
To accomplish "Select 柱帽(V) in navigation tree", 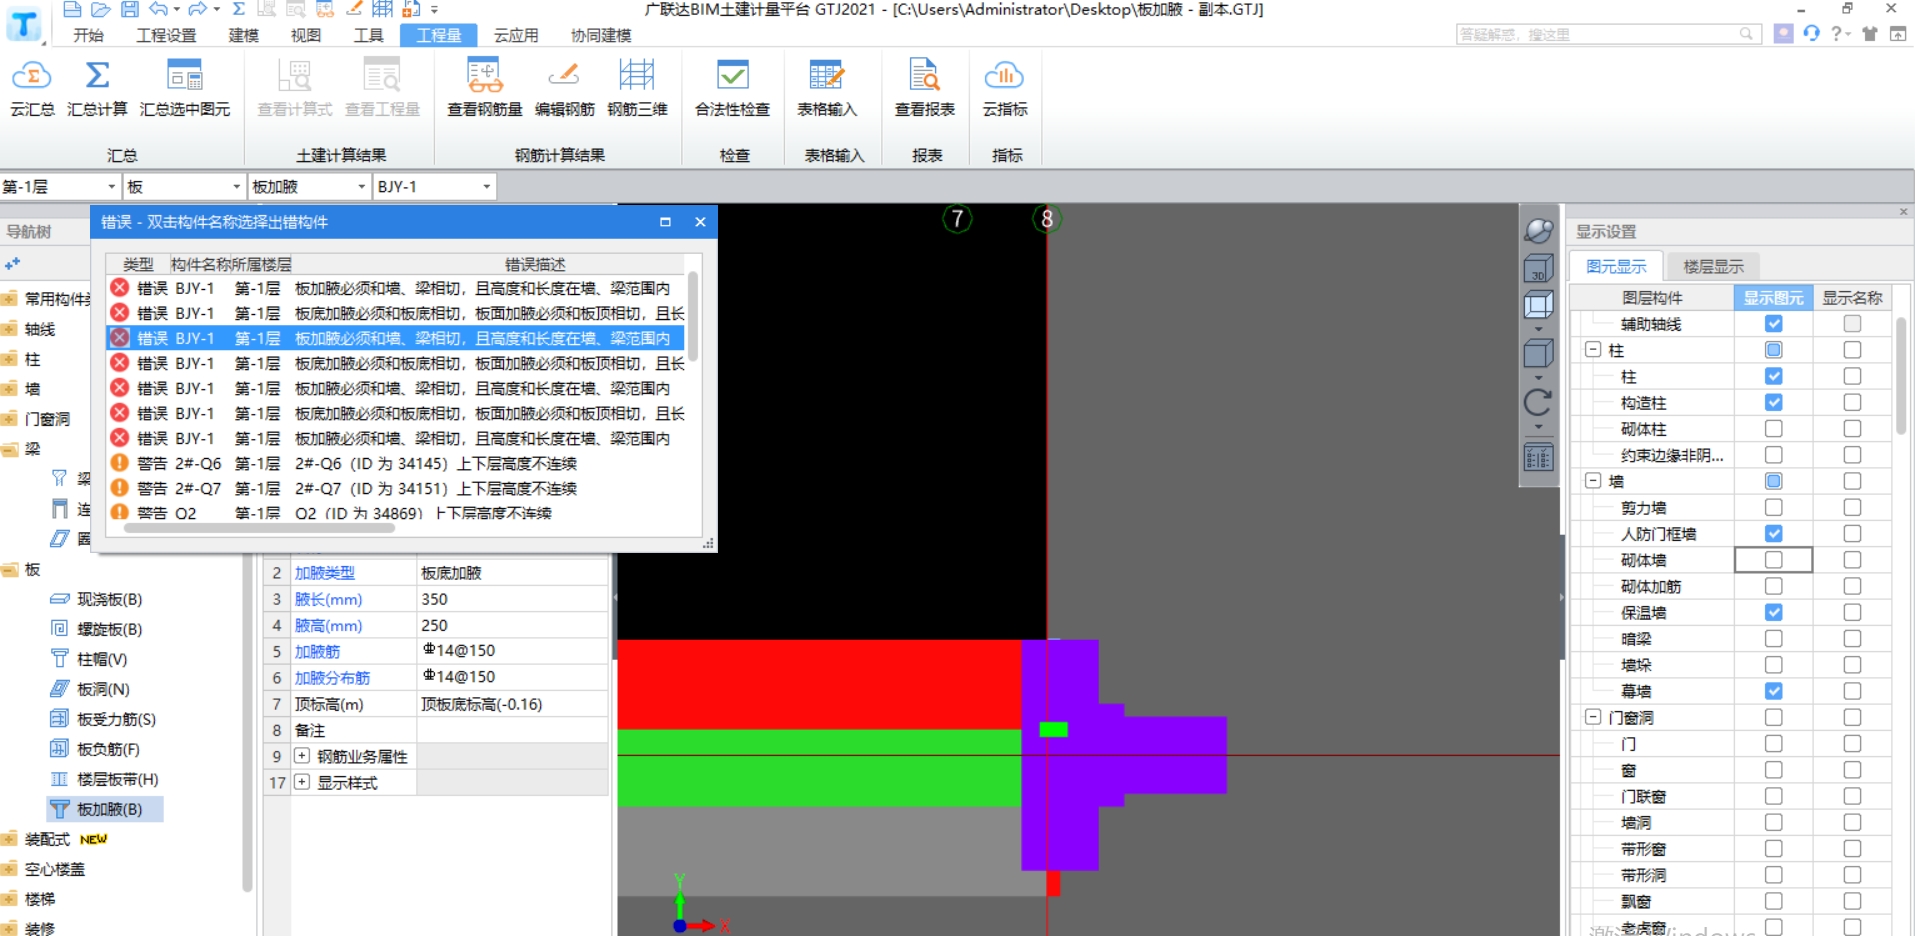I will pos(102,659).
